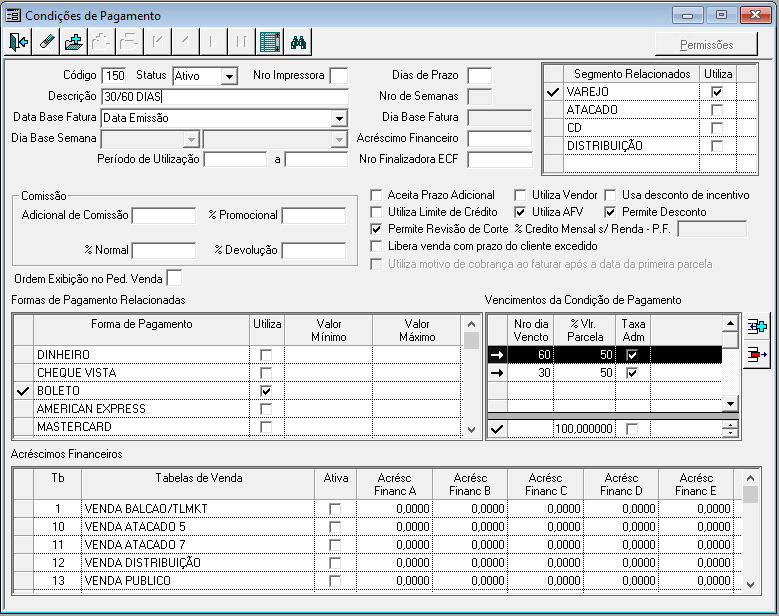Click the remove vencimento row icon
779x616 pixels.
[757, 355]
